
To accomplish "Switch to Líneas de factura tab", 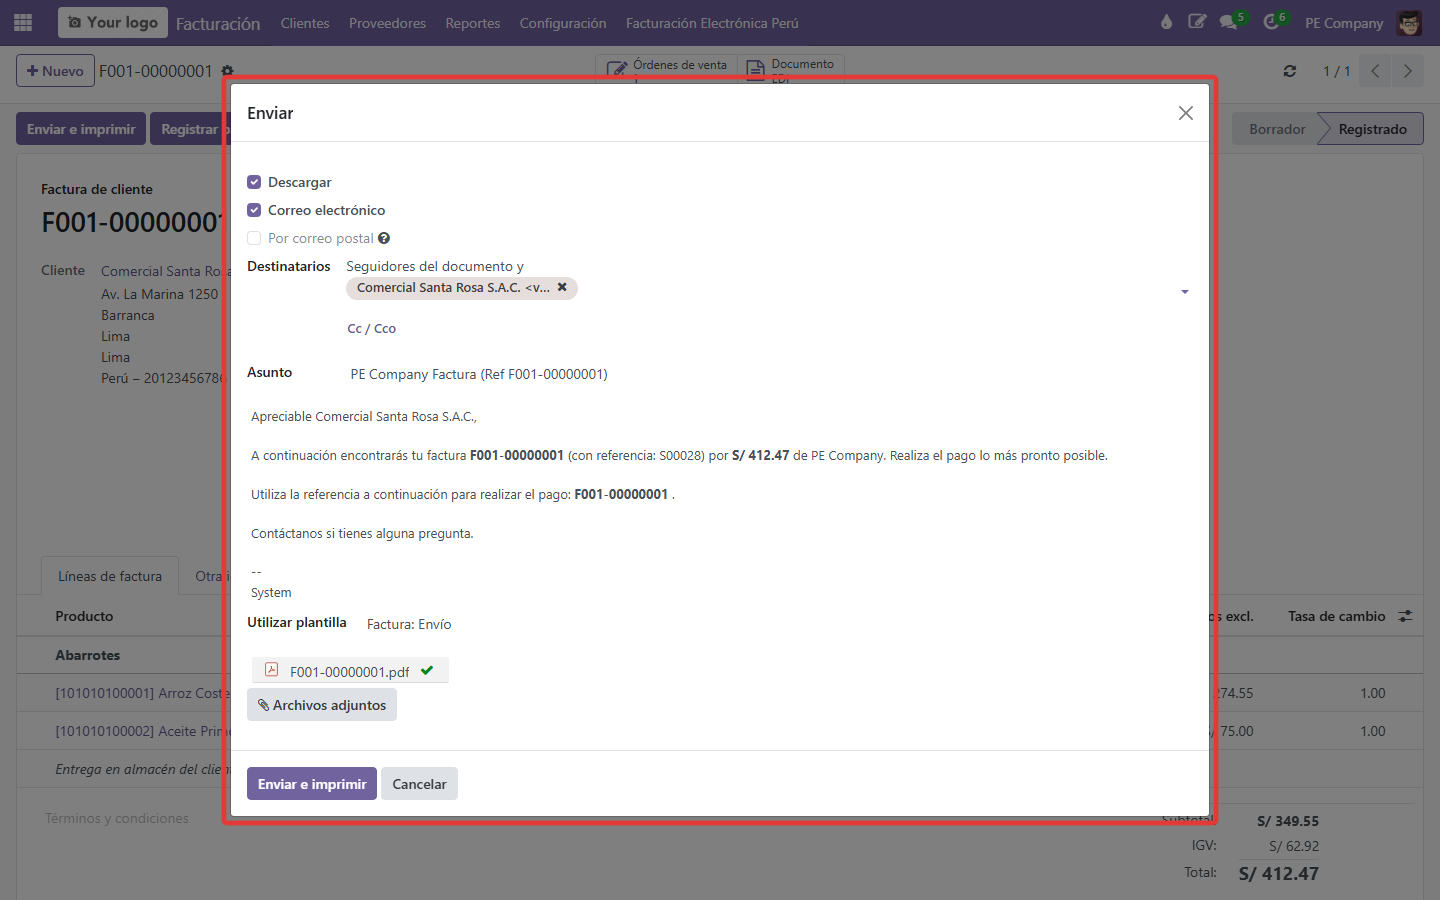I will click(110, 576).
